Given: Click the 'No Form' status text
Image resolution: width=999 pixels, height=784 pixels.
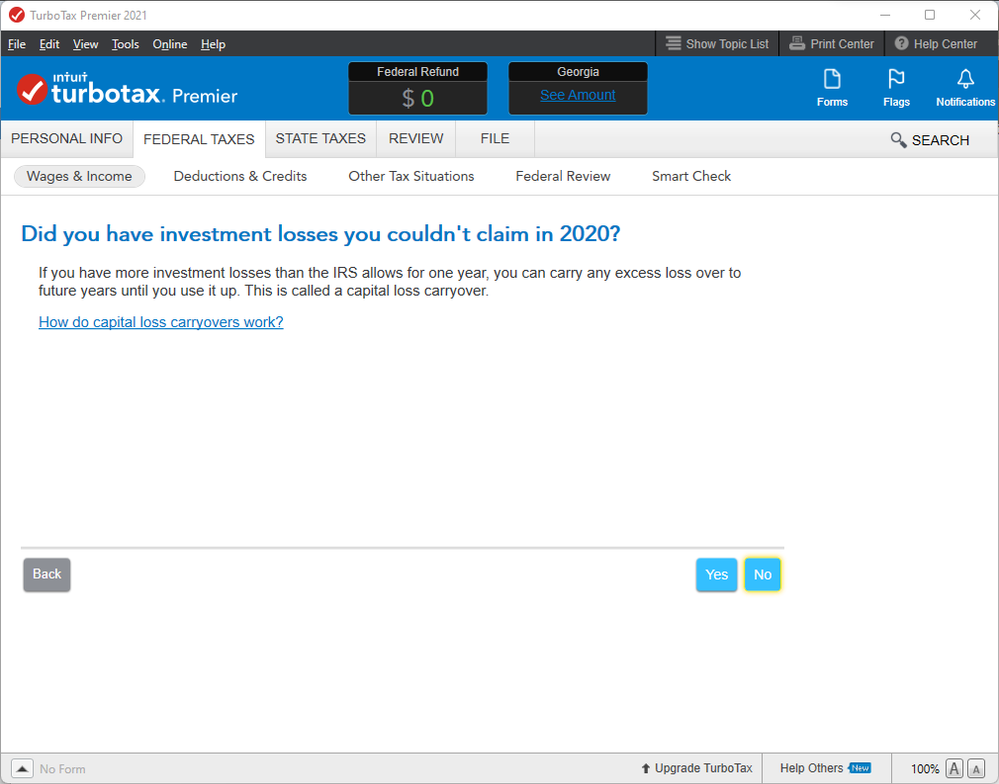Looking at the screenshot, I should [x=62, y=769].
